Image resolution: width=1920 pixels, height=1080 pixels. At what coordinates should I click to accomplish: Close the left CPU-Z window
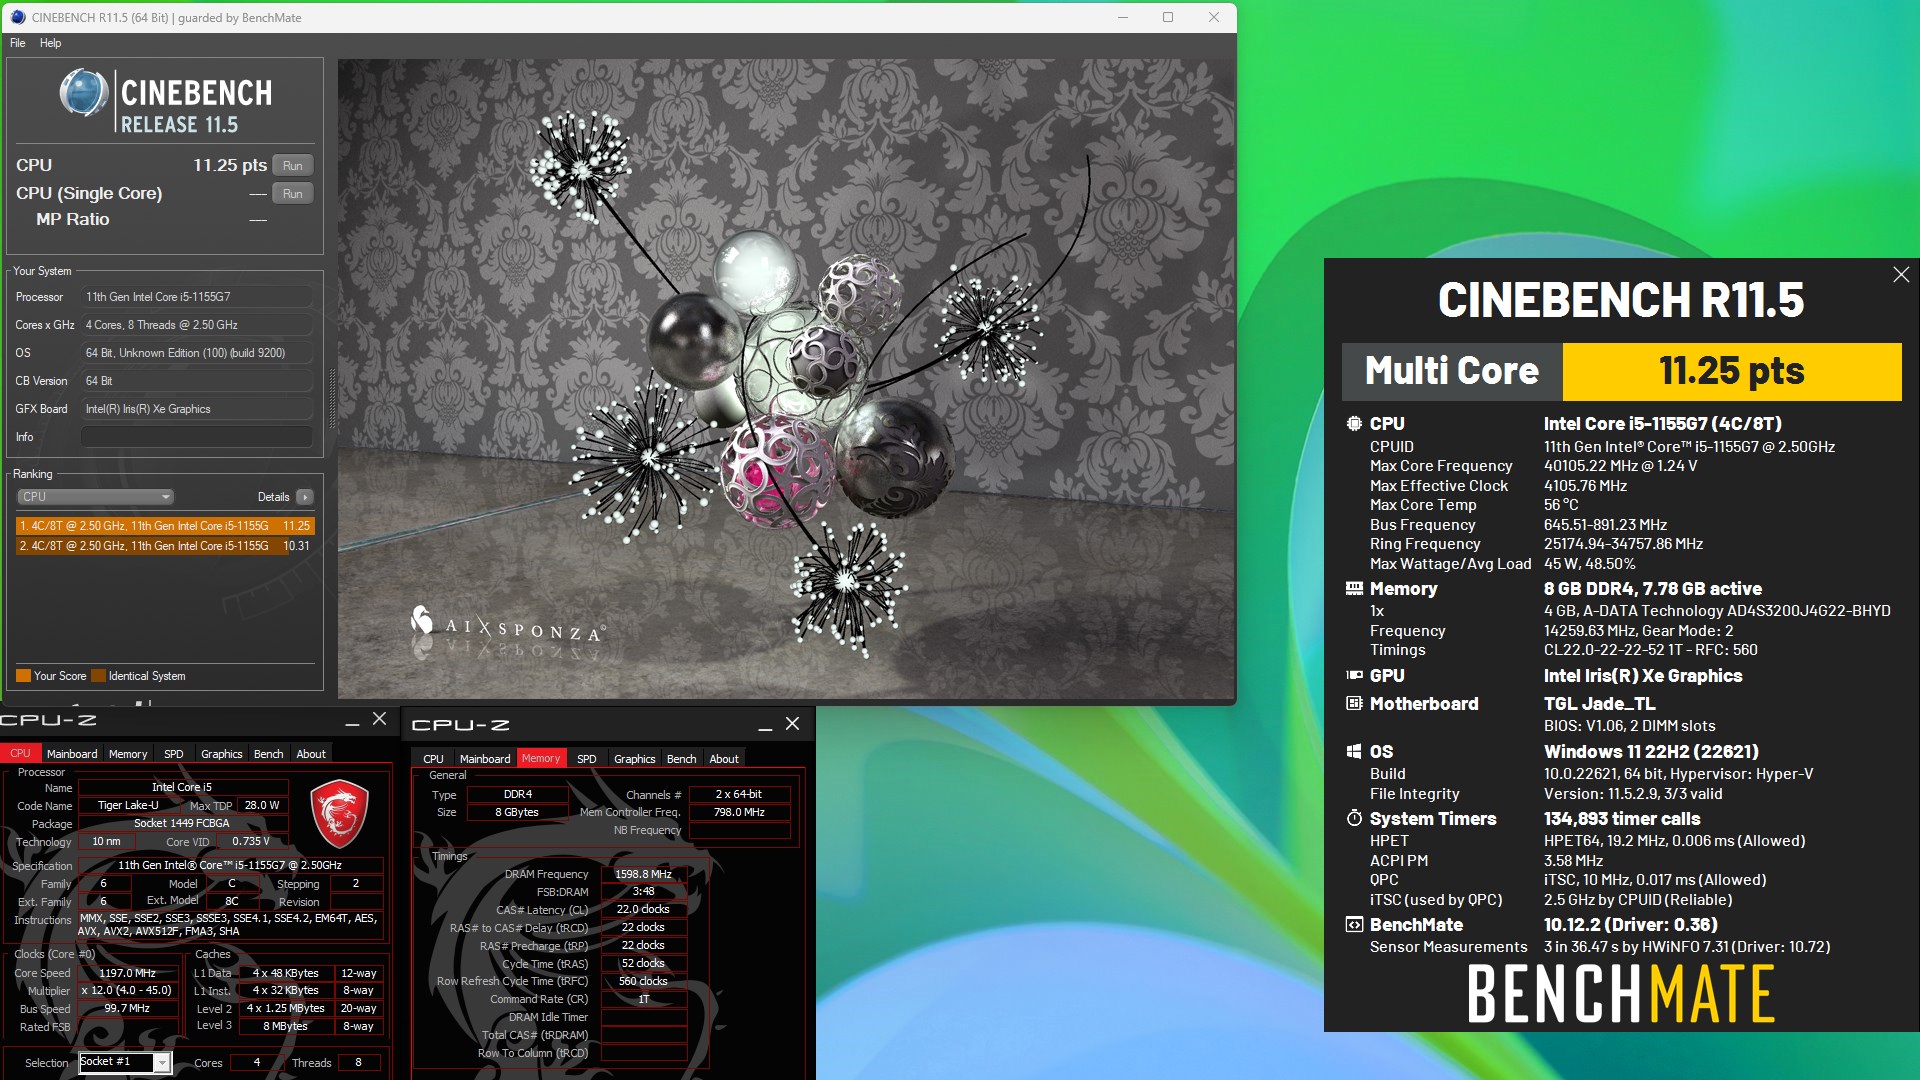click(x=379, y=719)
